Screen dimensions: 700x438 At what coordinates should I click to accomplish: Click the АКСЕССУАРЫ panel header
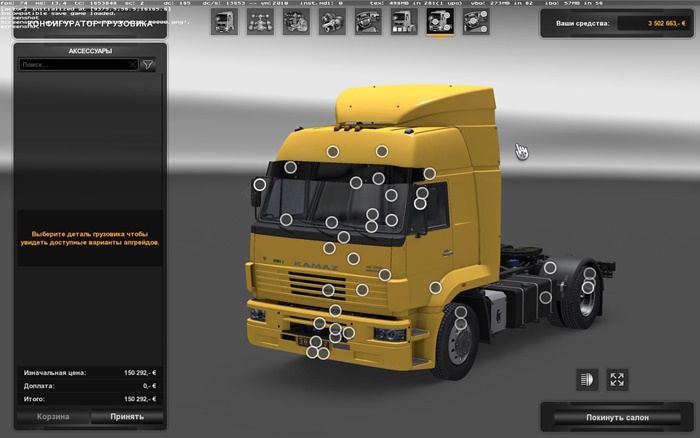[x=90, y=51]
